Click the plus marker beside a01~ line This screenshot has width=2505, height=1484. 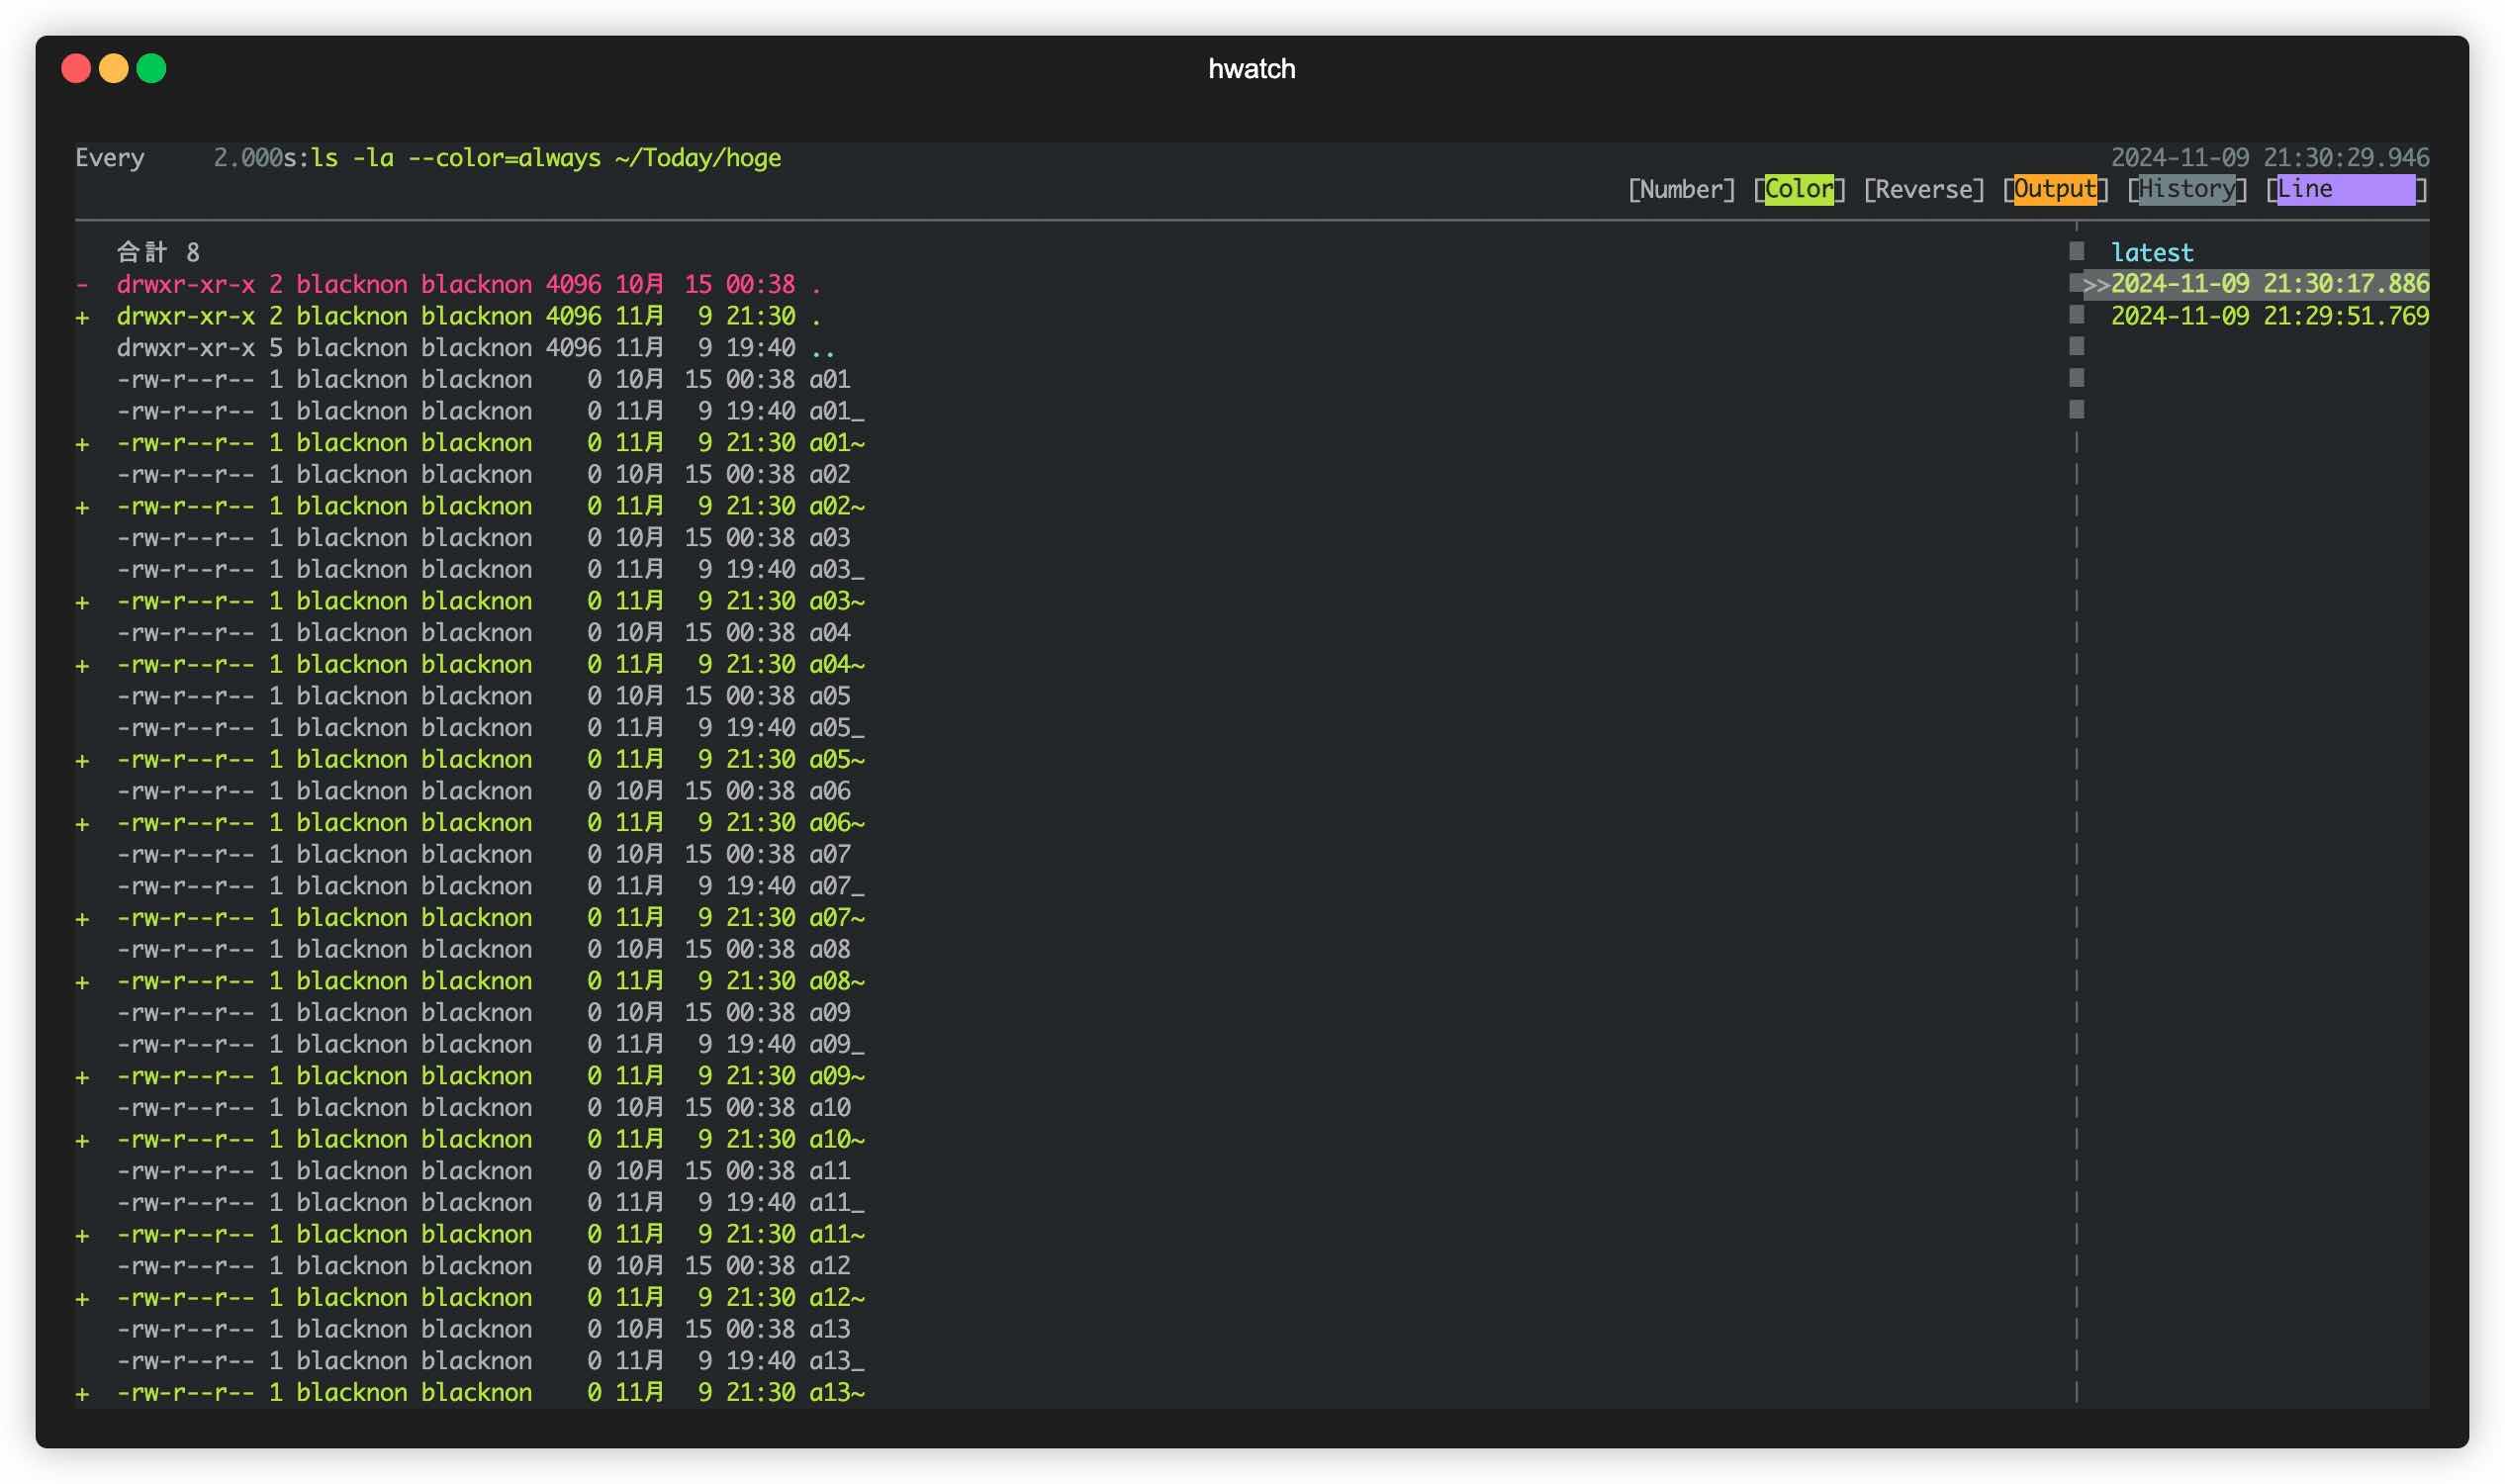click(82, 443)
